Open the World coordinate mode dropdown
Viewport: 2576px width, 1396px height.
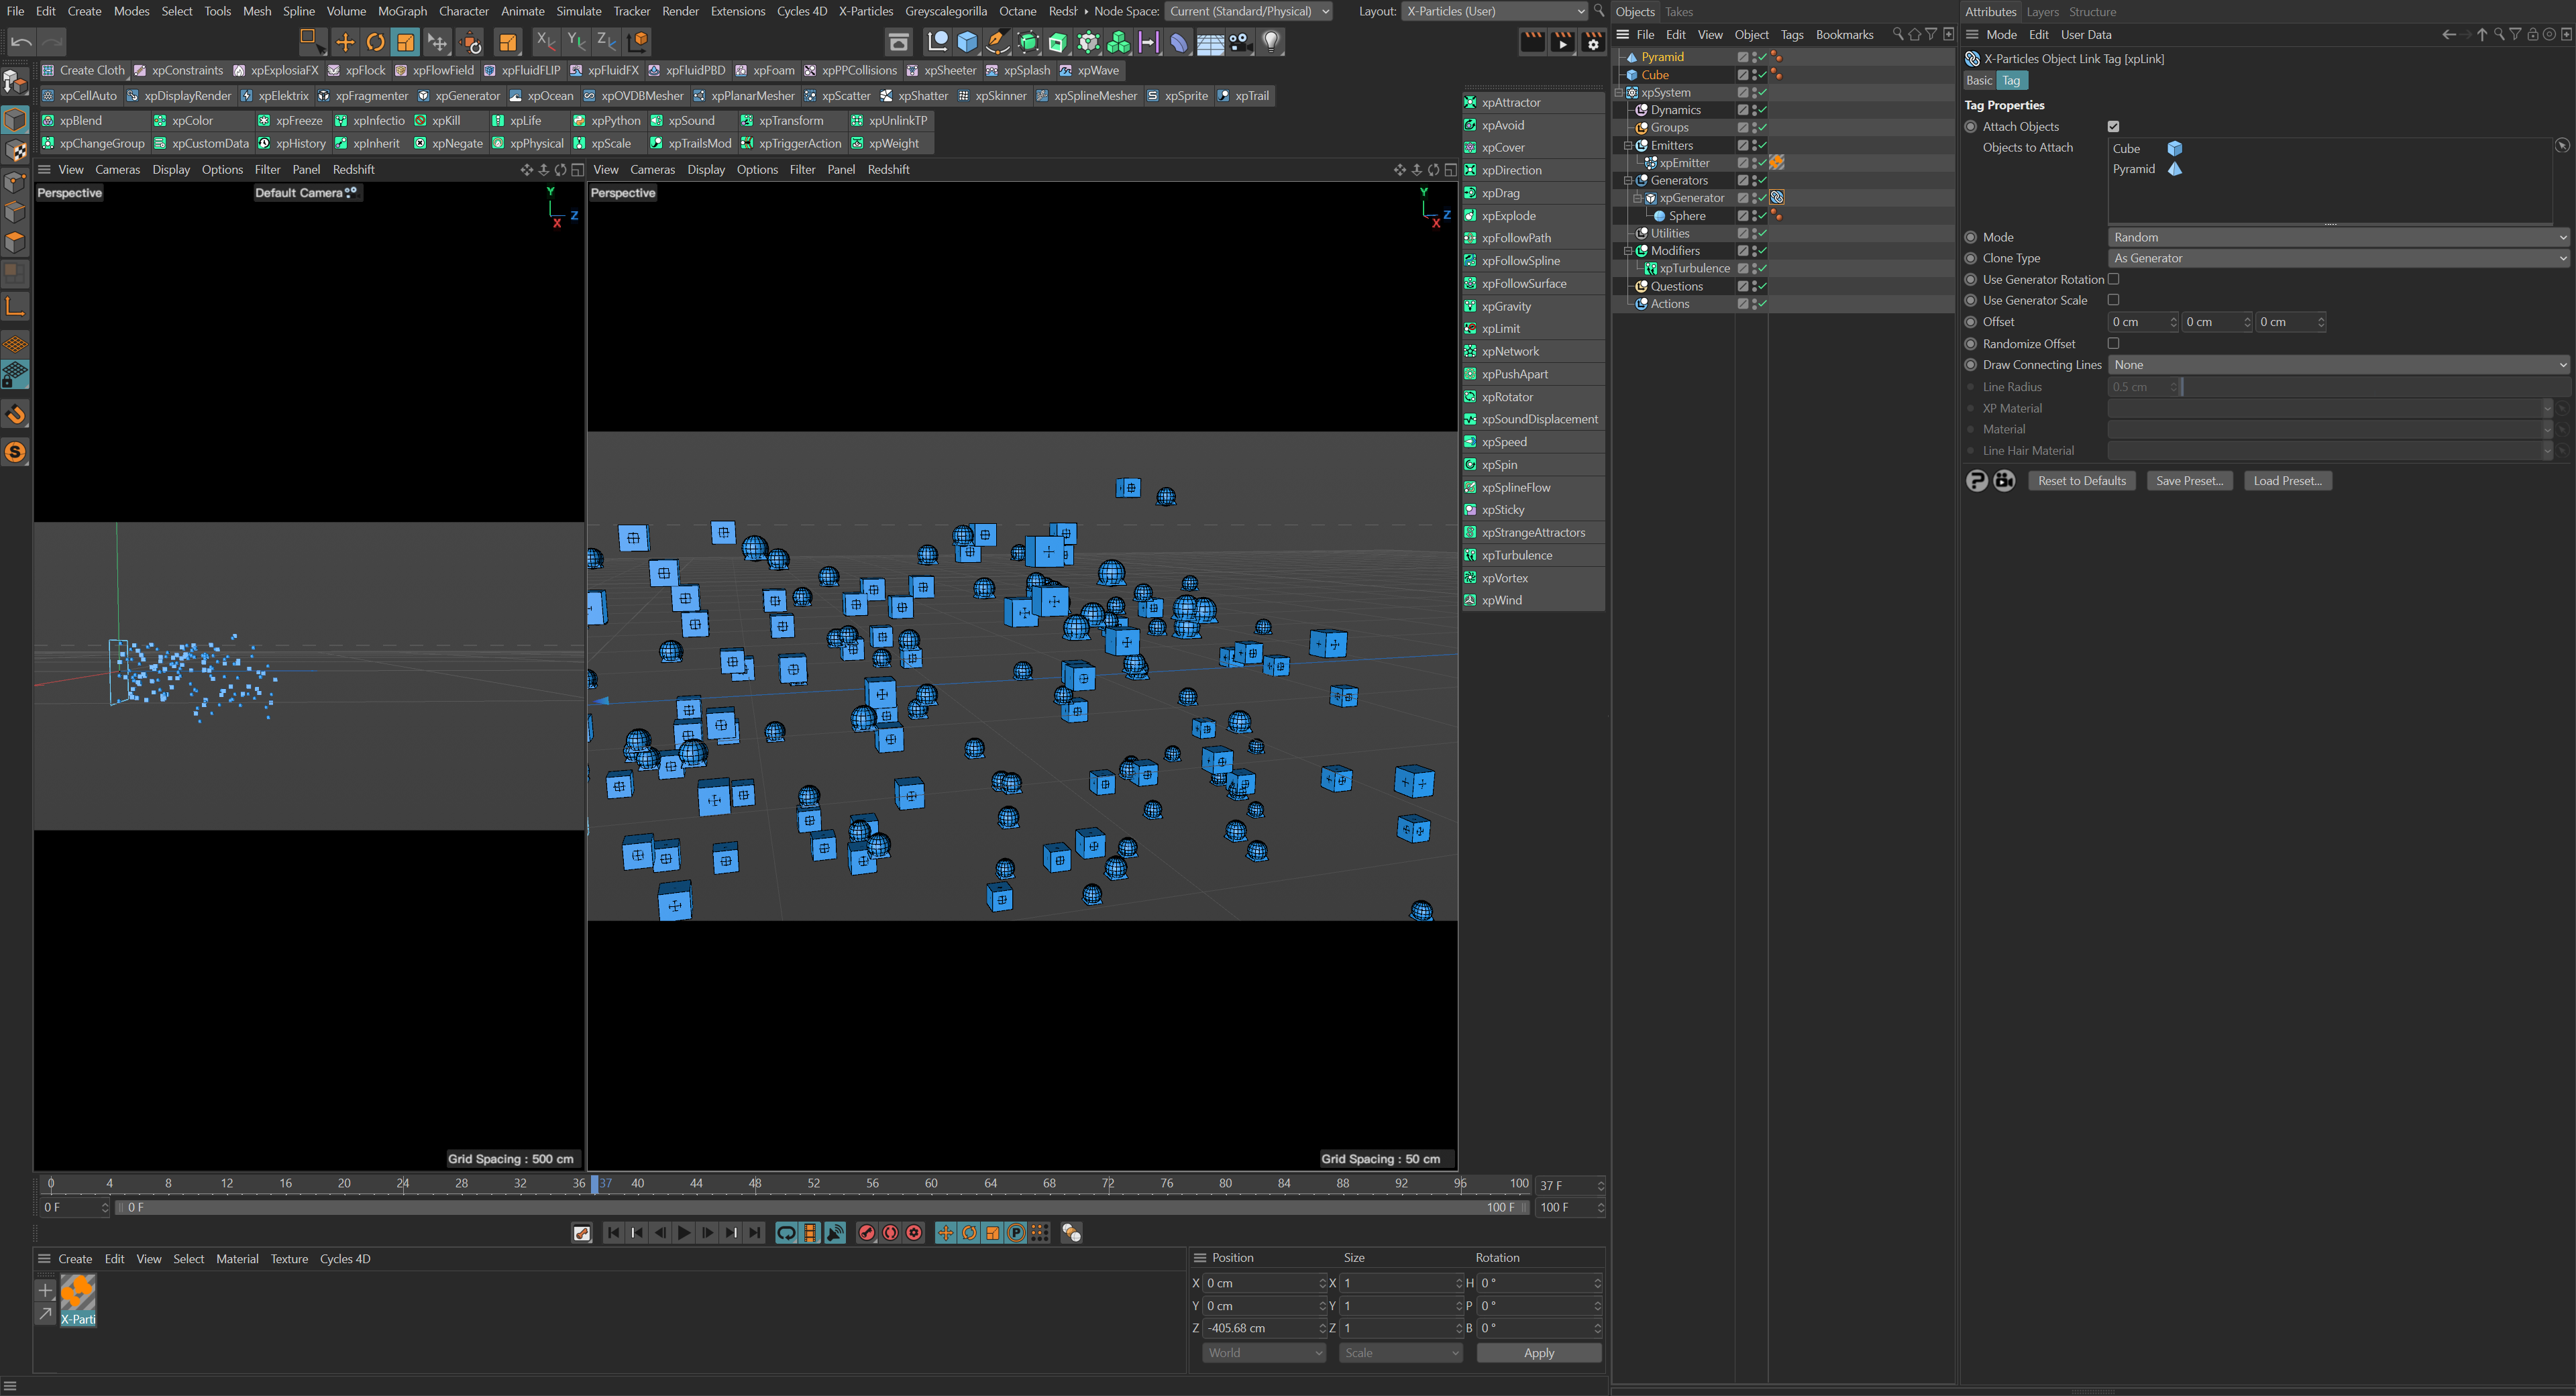[x=1264, y=1353]
